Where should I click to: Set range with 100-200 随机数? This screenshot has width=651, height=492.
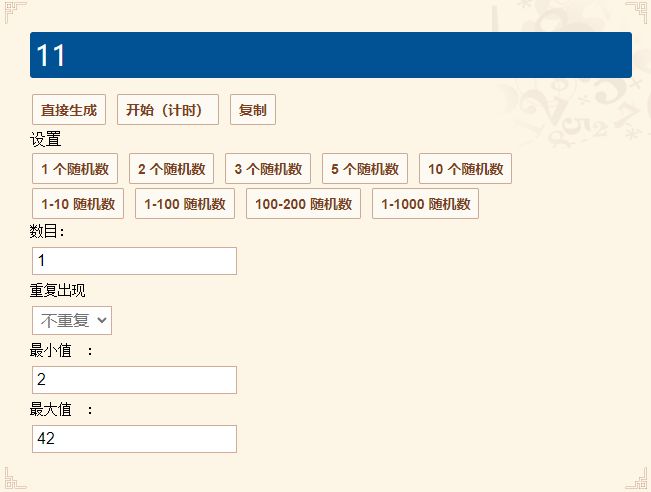(303, 203)
